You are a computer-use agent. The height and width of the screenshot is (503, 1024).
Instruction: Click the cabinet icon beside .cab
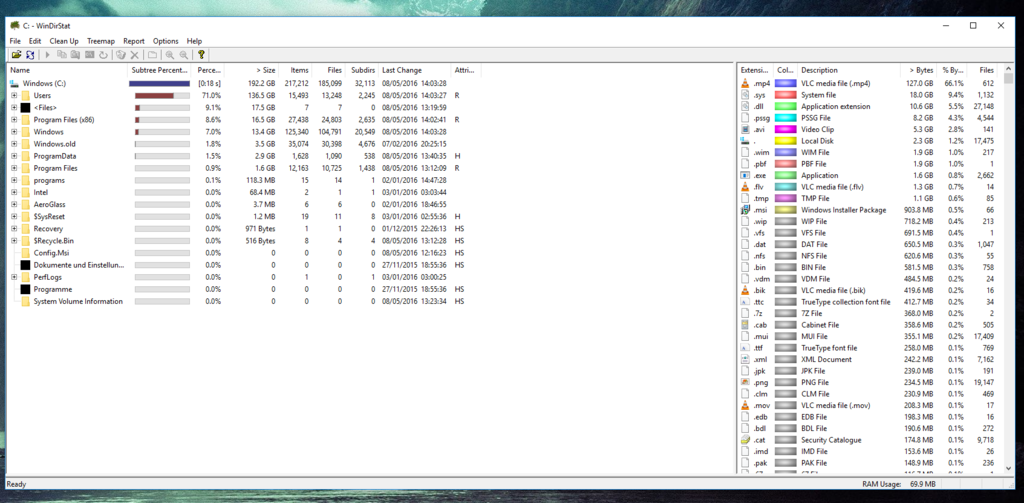(745, 325)
